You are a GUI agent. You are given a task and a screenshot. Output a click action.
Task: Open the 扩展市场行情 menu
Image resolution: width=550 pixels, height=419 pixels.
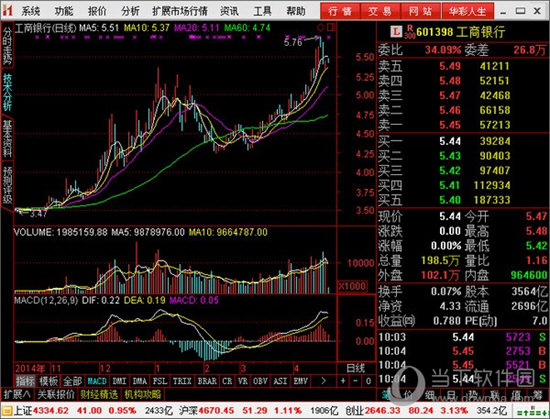click(180, 11)
